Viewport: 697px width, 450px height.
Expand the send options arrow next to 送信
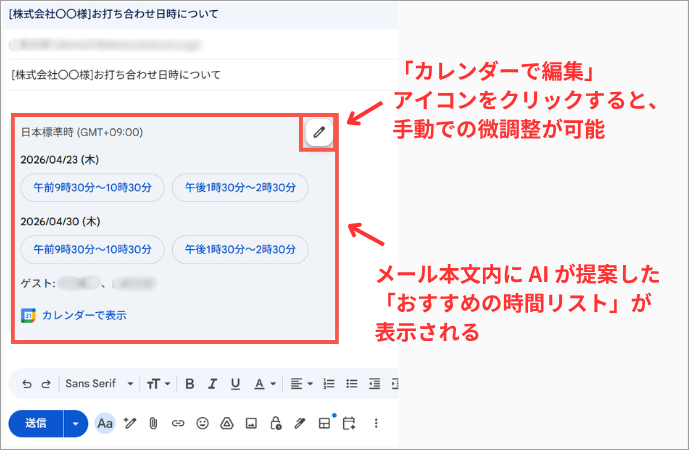[x=76, y=424]
